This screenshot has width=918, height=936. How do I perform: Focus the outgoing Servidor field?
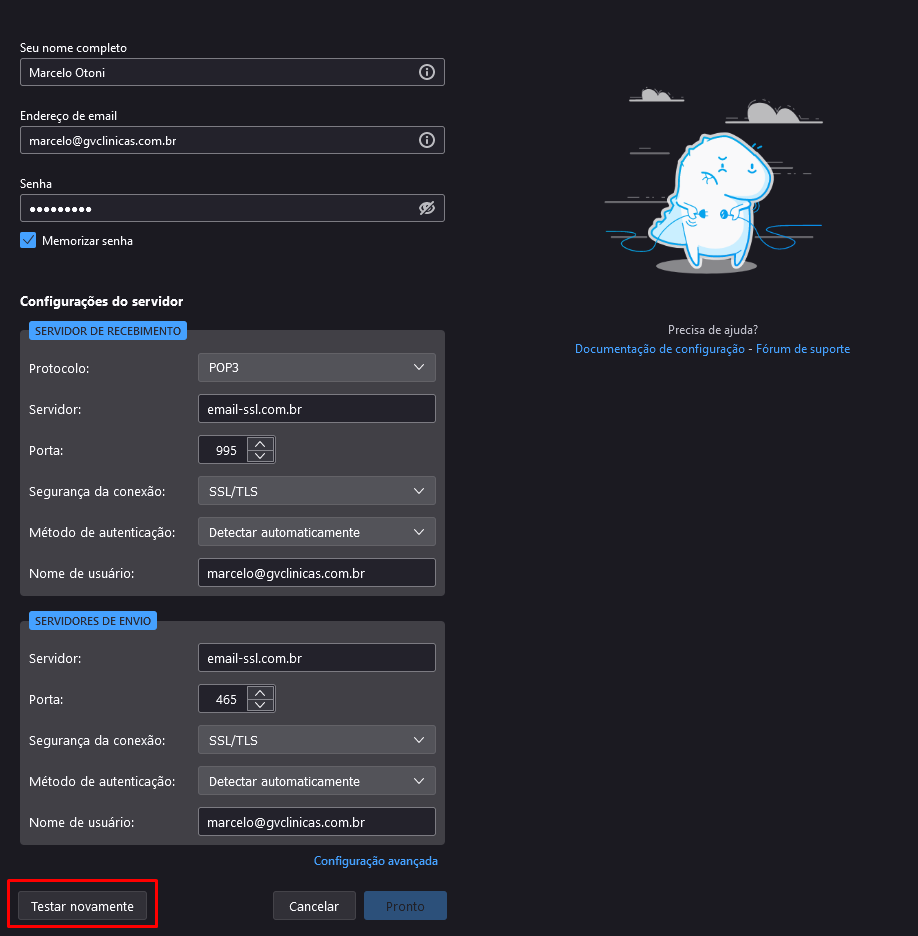click(316, 658)
